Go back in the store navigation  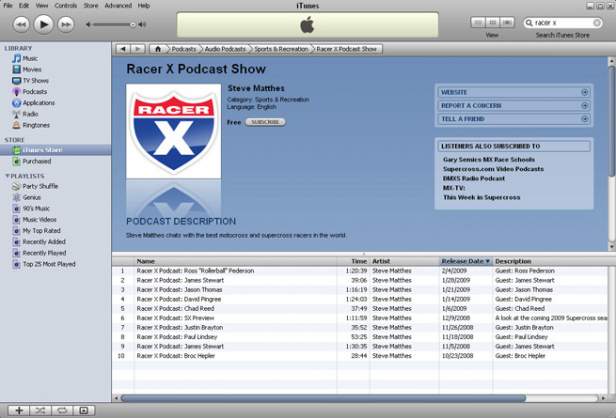pos(123,49)
